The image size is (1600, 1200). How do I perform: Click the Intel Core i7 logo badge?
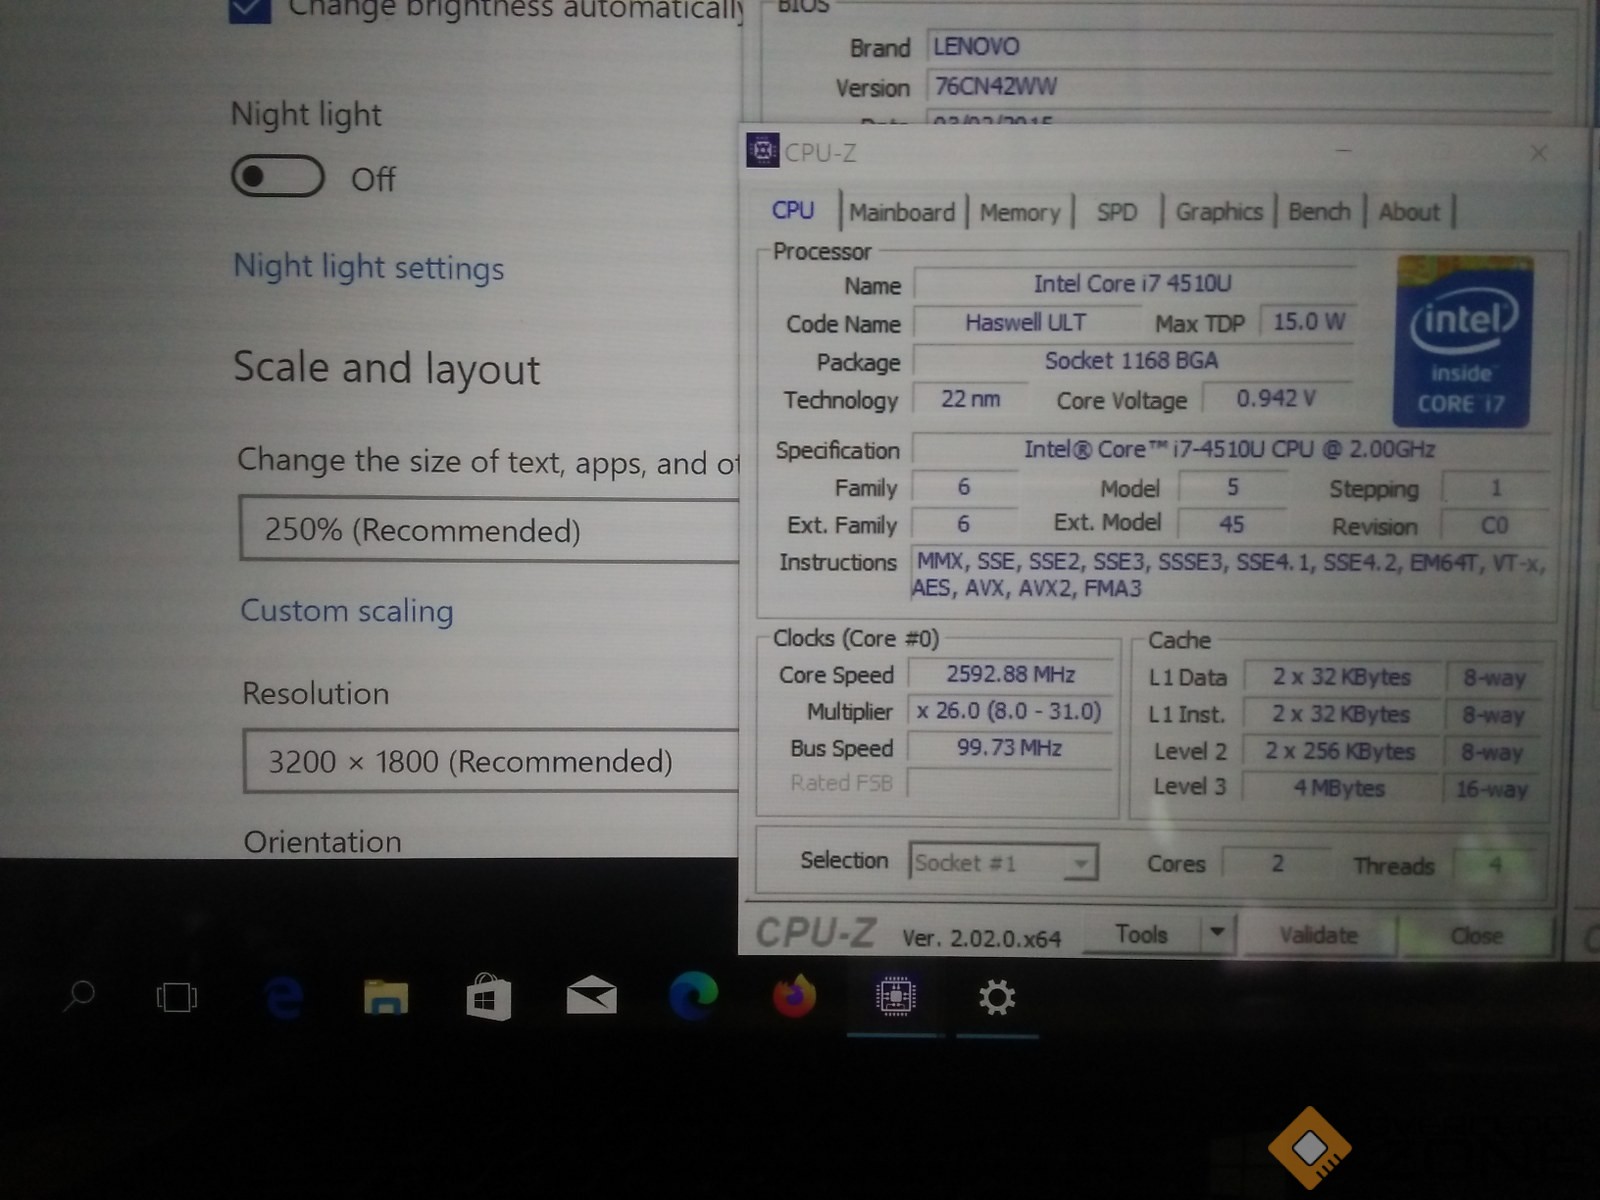[x=1461, y=341]
